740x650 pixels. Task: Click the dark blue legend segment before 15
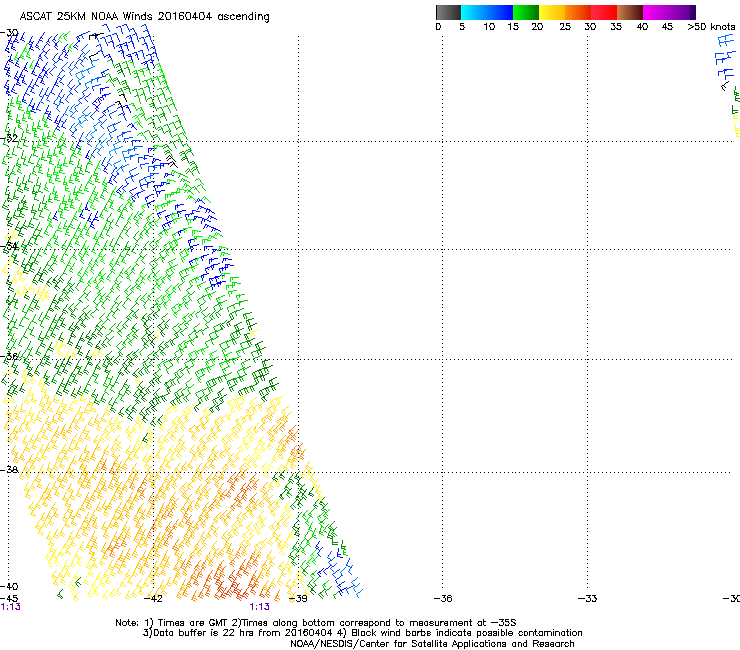(500, 12)
